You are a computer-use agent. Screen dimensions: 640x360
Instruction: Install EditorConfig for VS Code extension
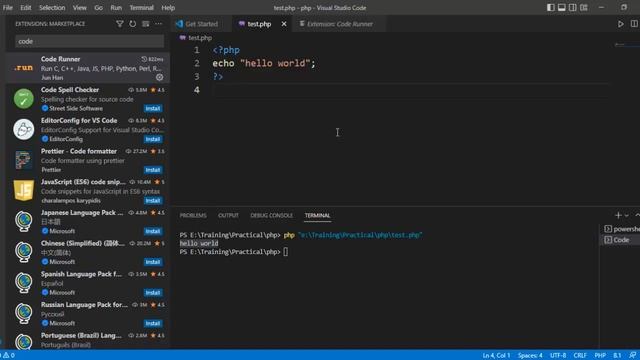[153, 139]
